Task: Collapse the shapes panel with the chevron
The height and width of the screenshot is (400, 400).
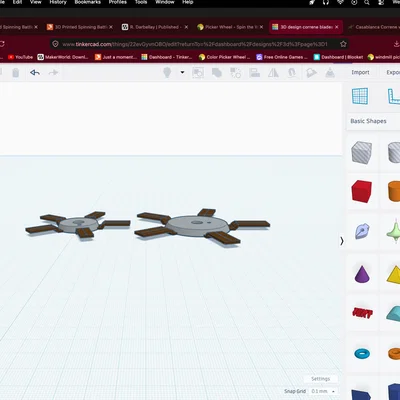Action: tap(342, 241)
